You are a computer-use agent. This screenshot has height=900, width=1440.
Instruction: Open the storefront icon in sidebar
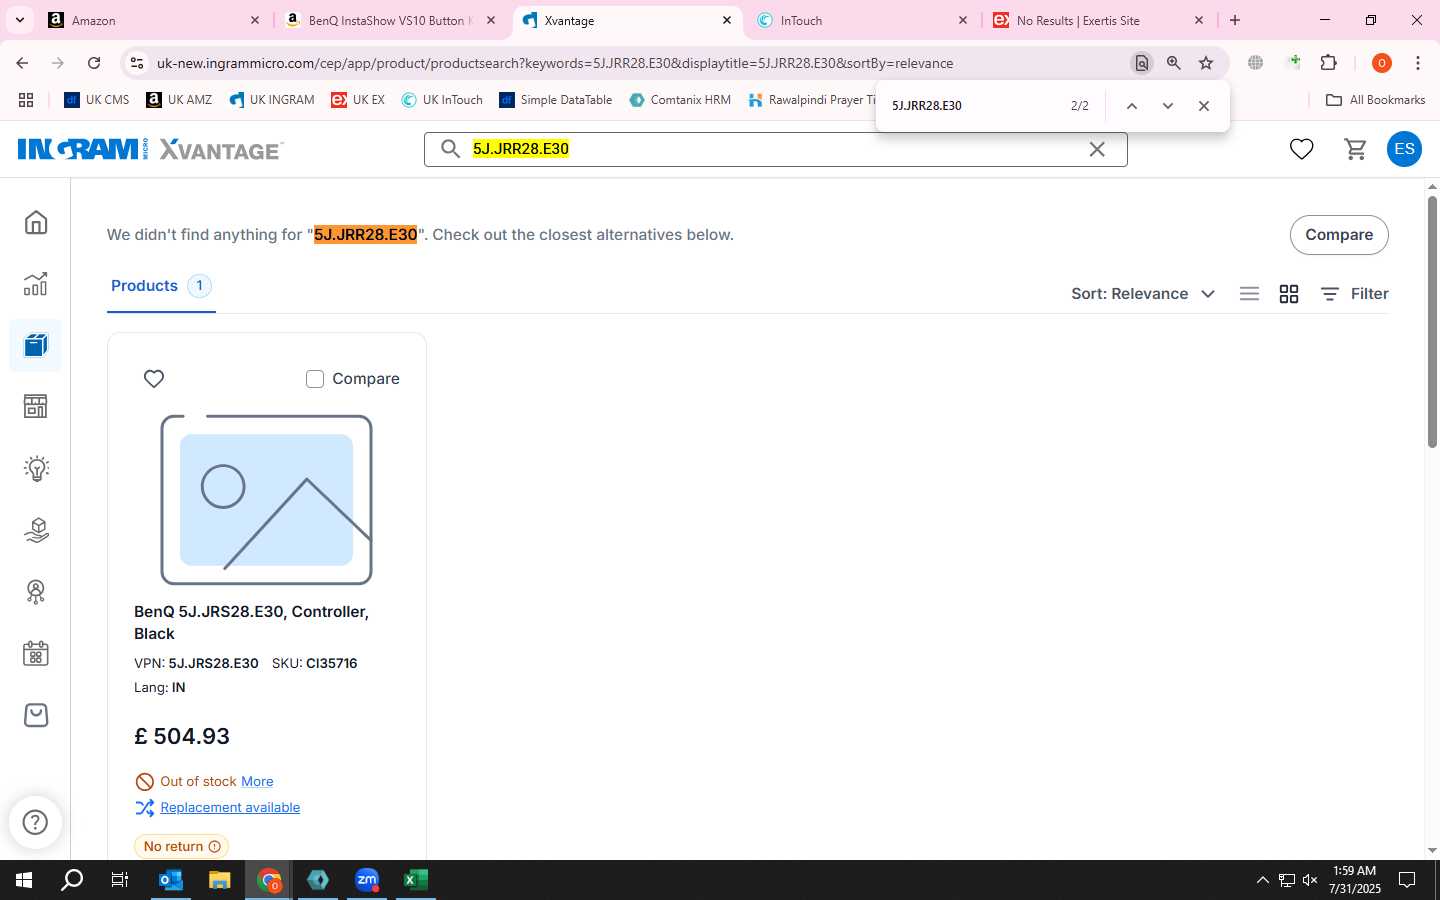tap(36, 406)
